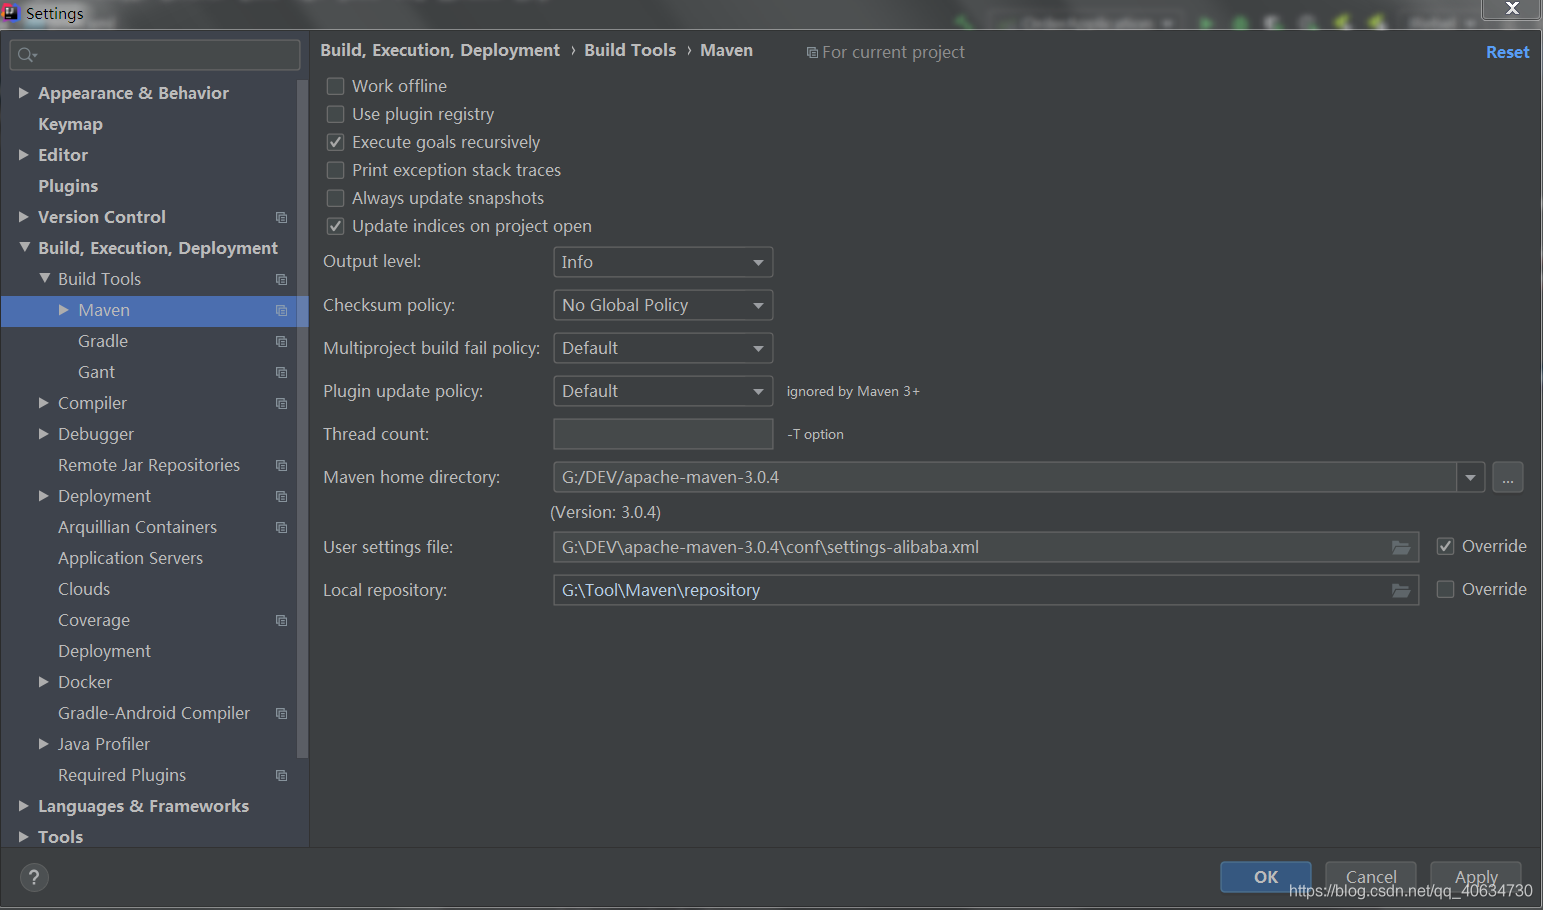Click project-level icon beside Gradle
This screenshot has height=910, width=1543.
[x=281, y=341]
